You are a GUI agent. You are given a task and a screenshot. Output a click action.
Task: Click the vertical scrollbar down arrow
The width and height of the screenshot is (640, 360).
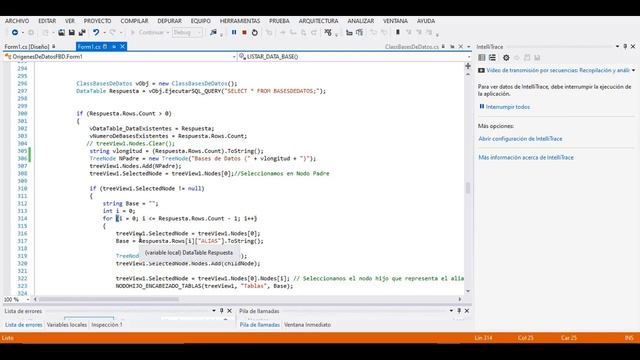coord(468,291)
